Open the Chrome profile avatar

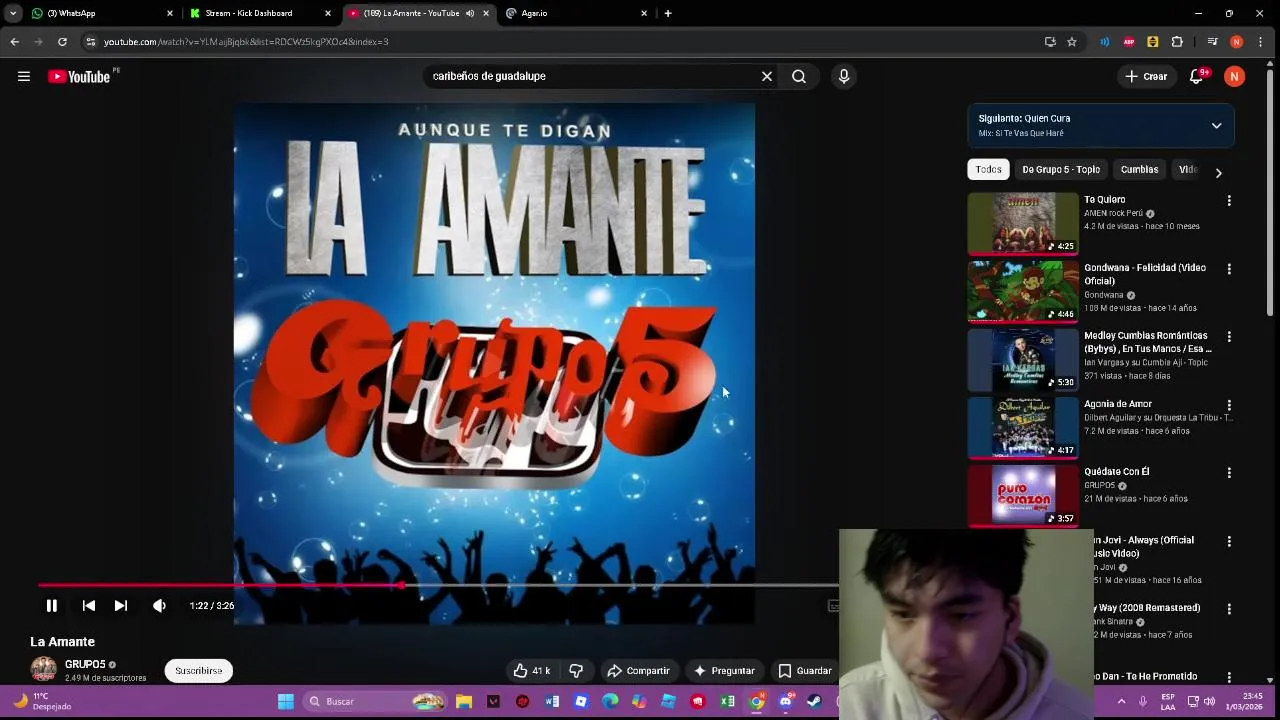pos(1237,42)
